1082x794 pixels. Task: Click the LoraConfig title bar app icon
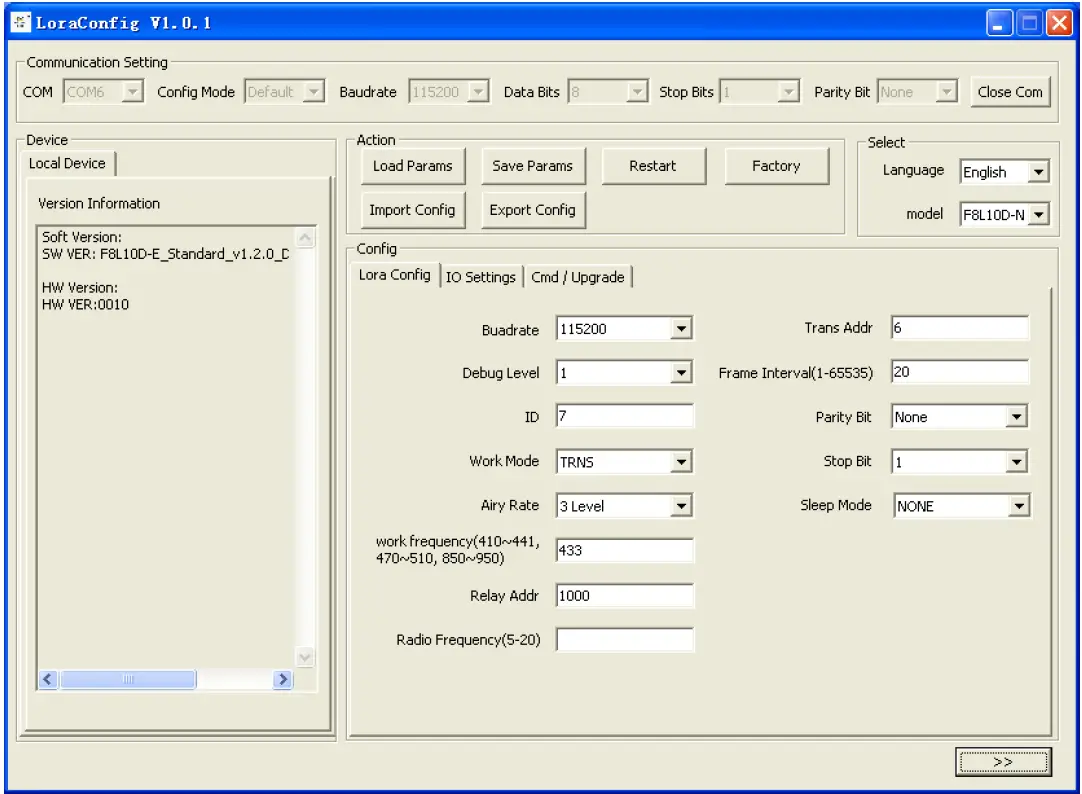(21, 22)
